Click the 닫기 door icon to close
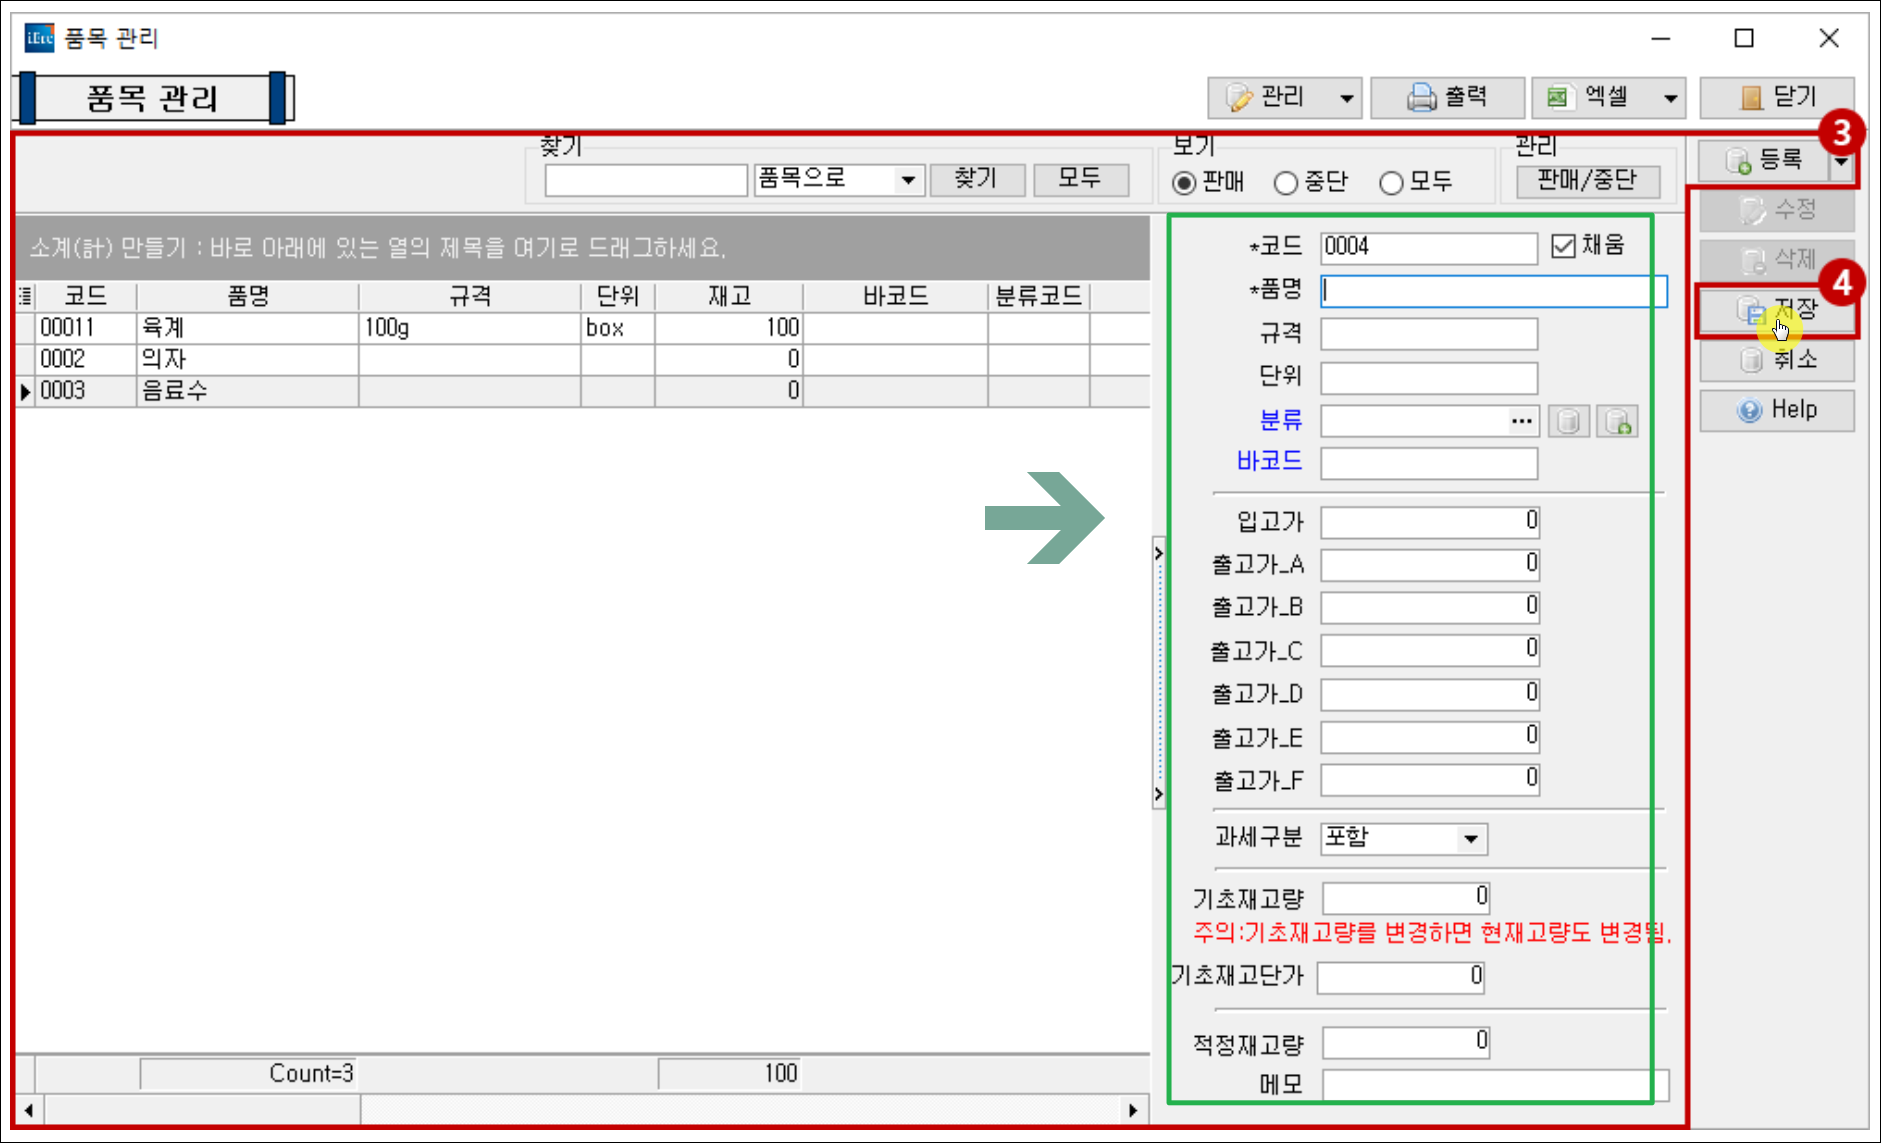Screen dimensions: 1881x1143 1752,96
